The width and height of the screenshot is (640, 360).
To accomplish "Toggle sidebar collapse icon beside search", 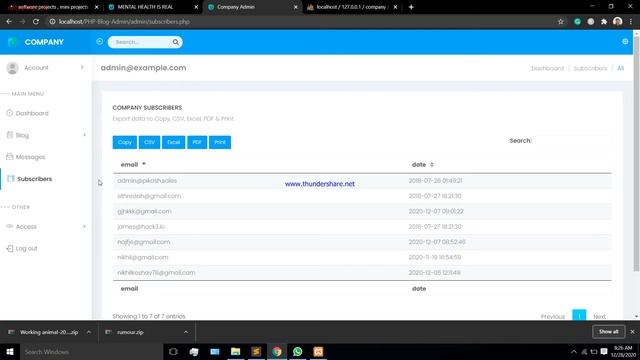I will [x=100, y=42].
